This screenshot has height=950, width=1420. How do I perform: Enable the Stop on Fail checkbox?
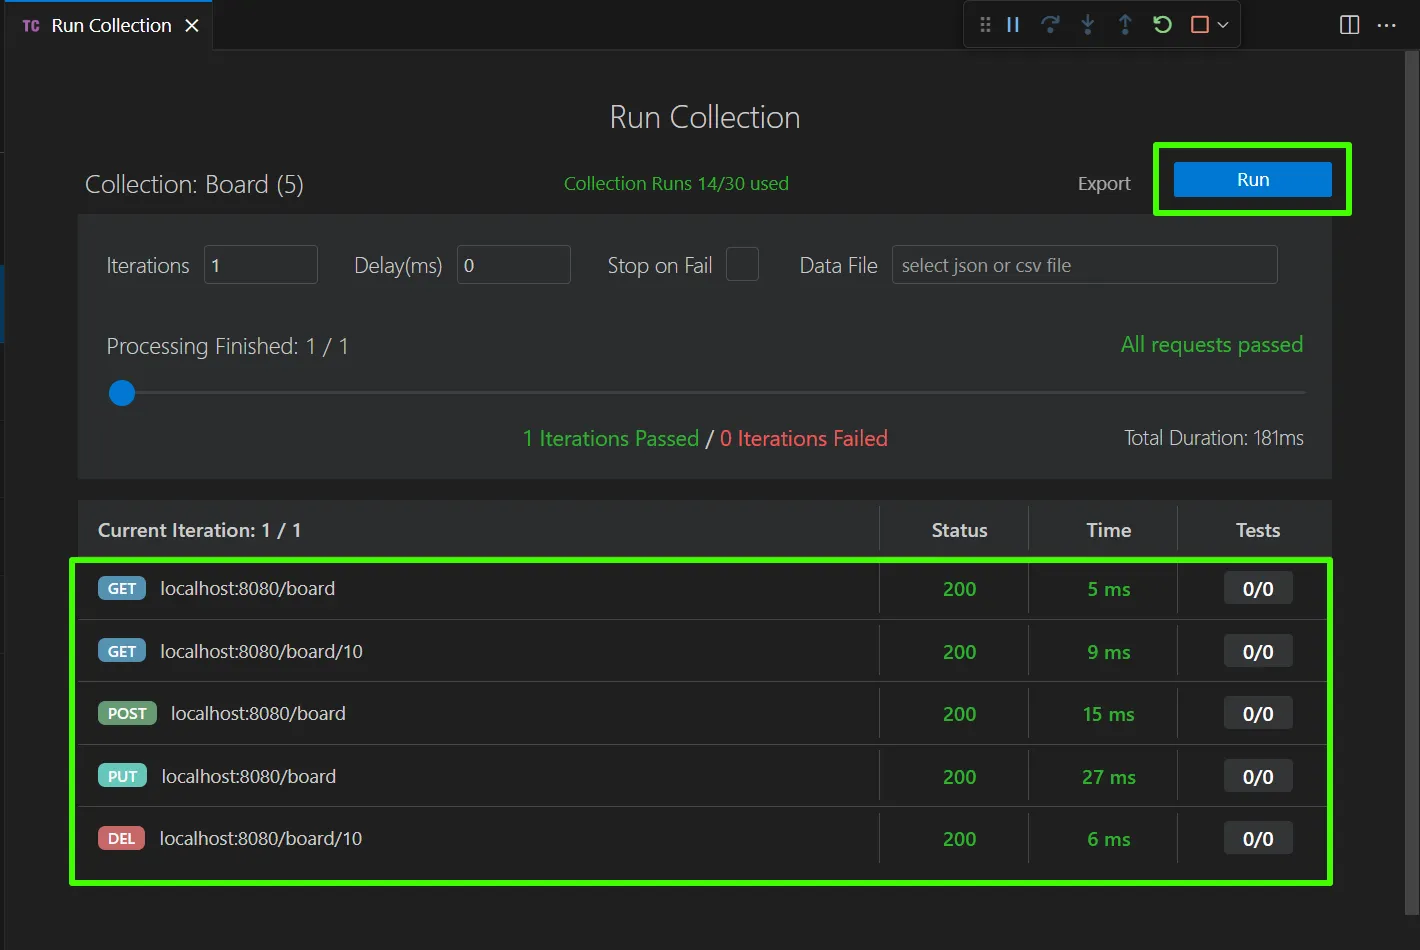click(742, 265)
